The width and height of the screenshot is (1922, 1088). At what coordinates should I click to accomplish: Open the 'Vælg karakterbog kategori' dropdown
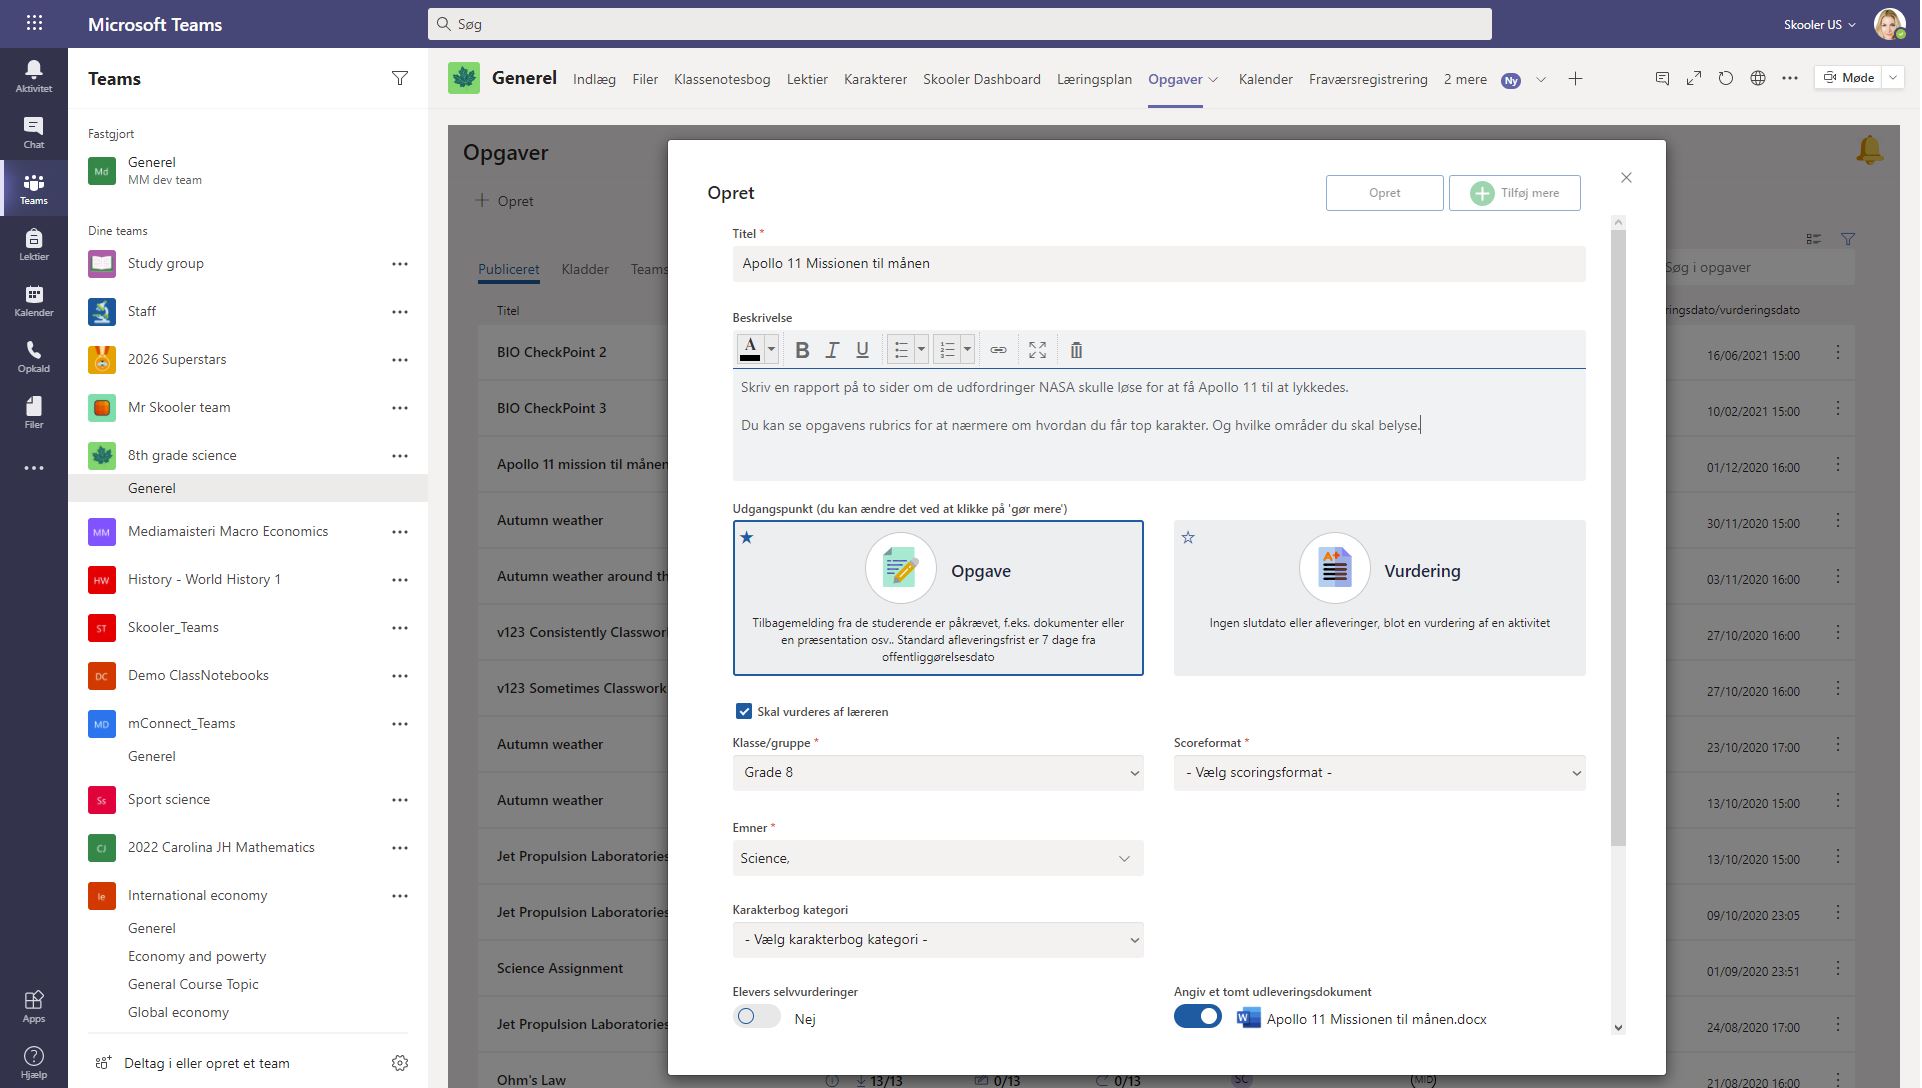point(937,939)
